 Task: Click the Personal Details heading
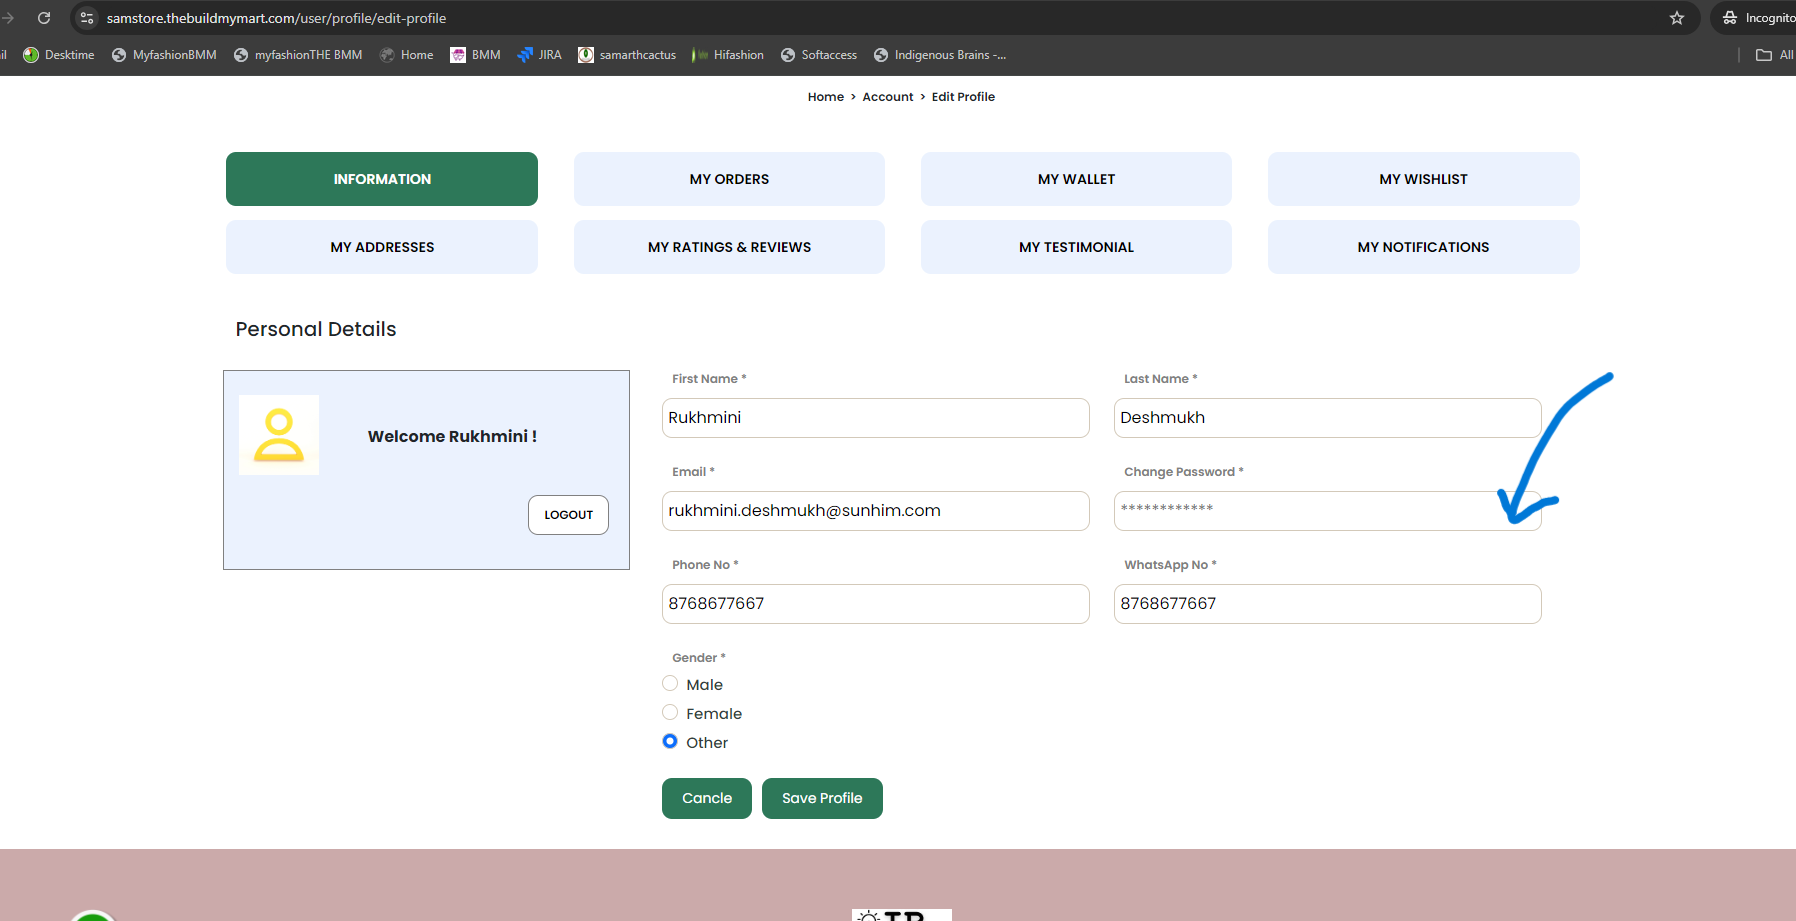[316, 329]
